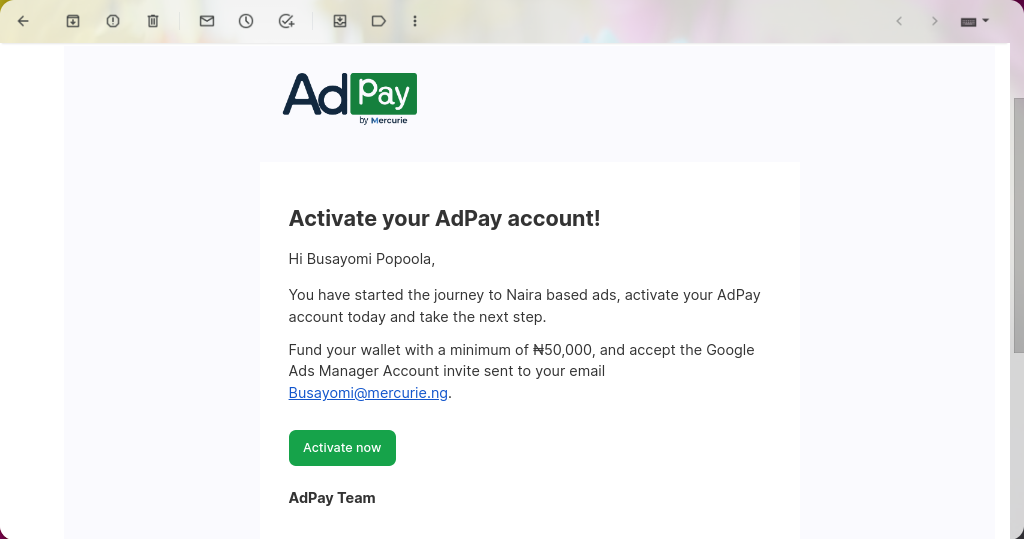This screenshot has height=539, width=1024.
Task: Click the Activate your AdPay account heading
Action: 444,218
